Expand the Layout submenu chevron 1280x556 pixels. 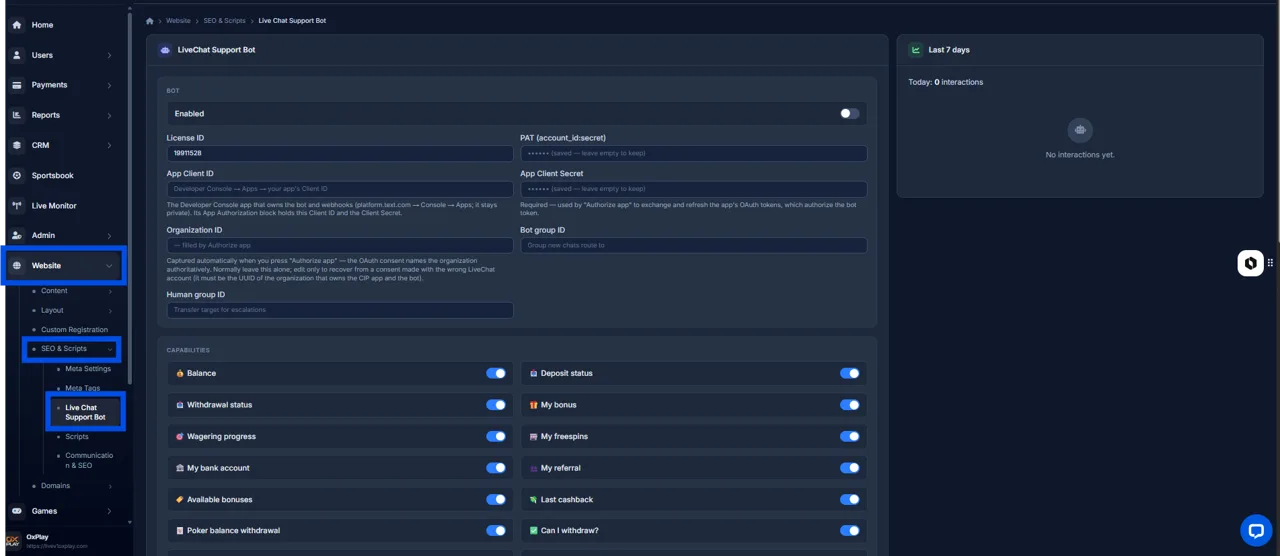110,310
